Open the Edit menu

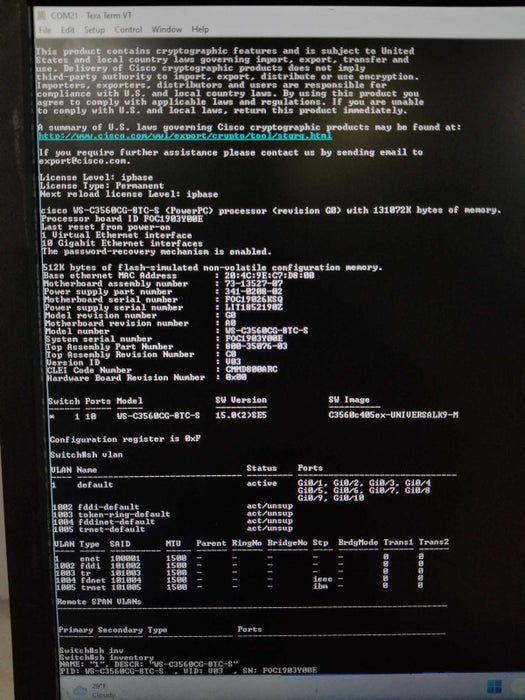click(67, 29)
